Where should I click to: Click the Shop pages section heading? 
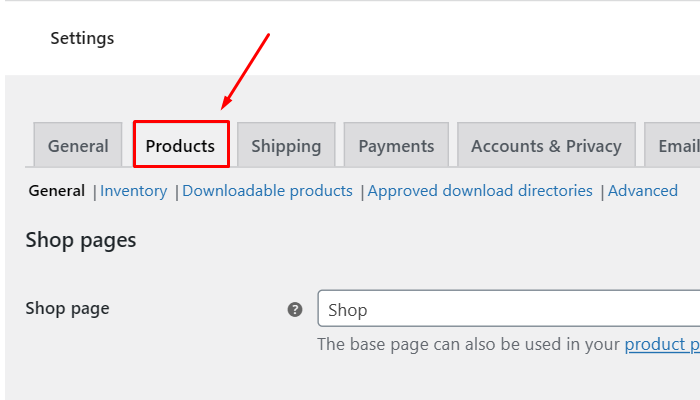point(81,240)
